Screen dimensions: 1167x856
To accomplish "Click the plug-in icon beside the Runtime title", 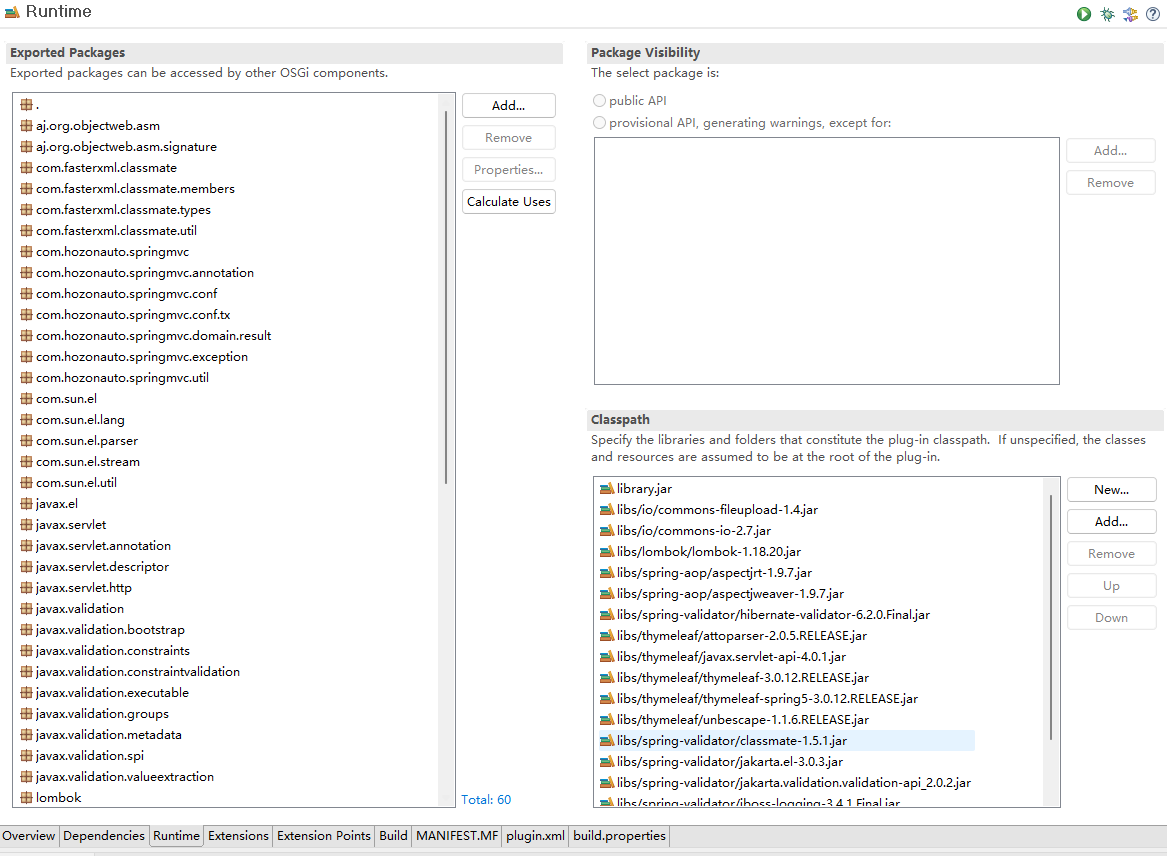I will coord(14,12).
